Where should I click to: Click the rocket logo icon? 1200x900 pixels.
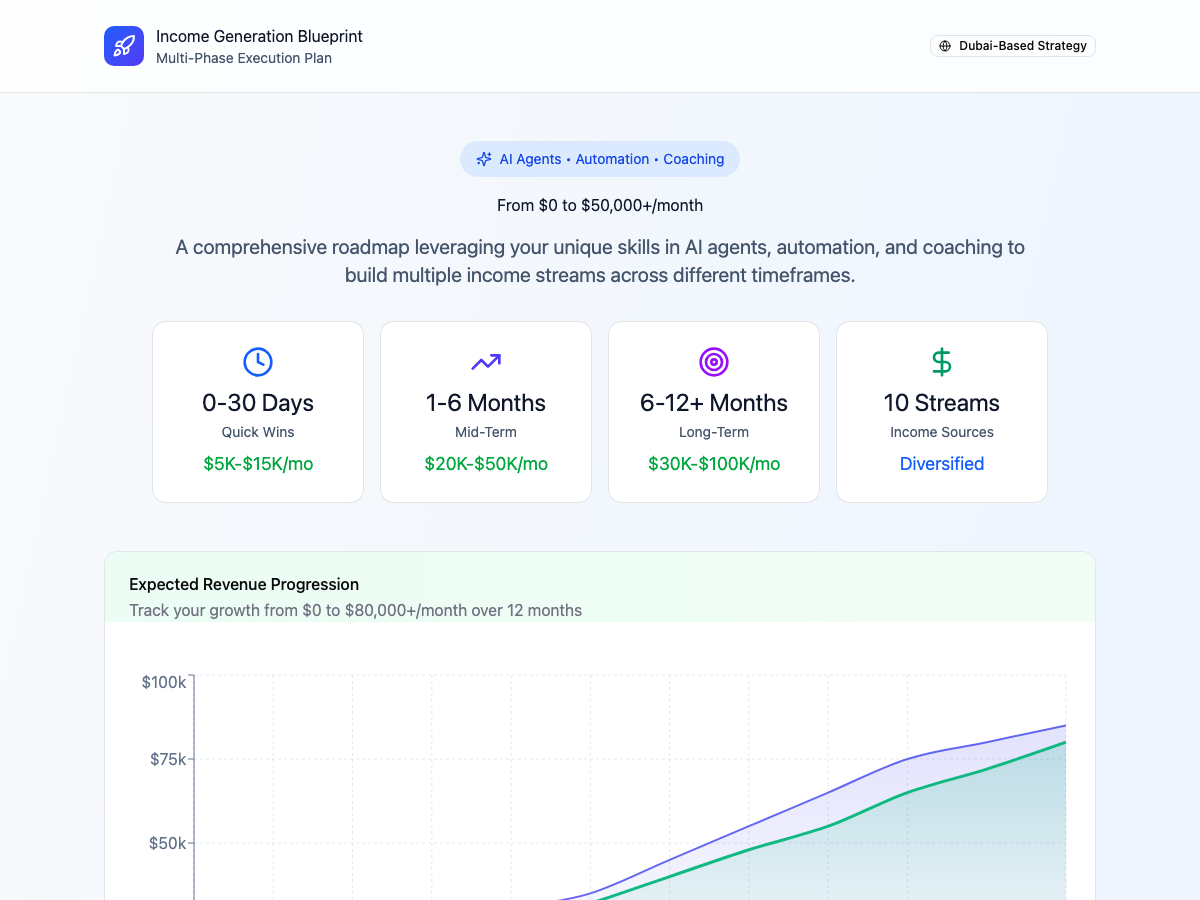click(x=124, y=46)
